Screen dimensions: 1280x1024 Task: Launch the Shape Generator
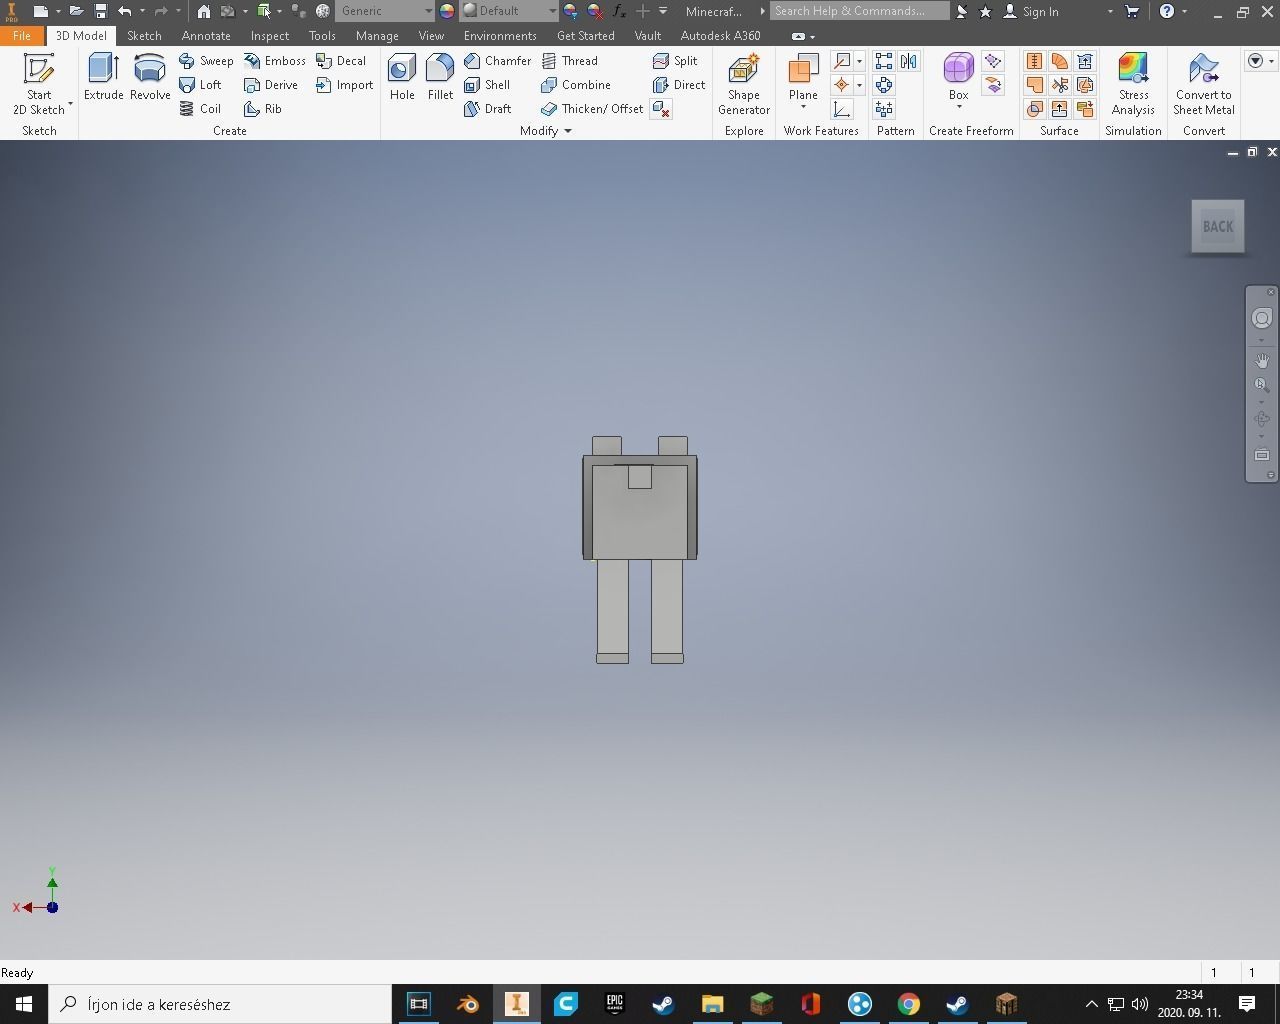coord(743,85)
